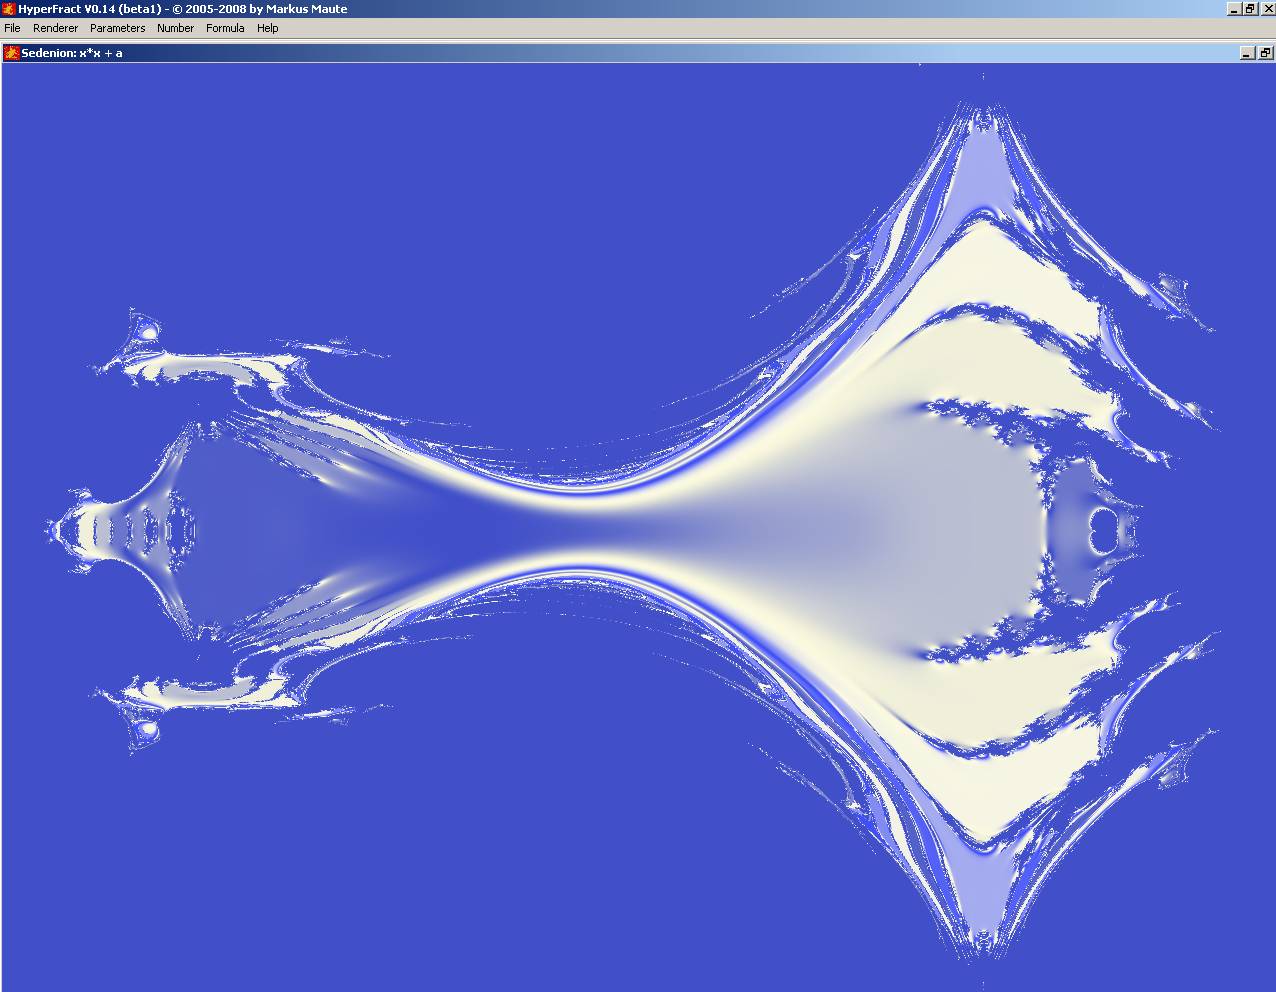Open the File menu
Screen dimensions: 1276x992
(12, 28)
